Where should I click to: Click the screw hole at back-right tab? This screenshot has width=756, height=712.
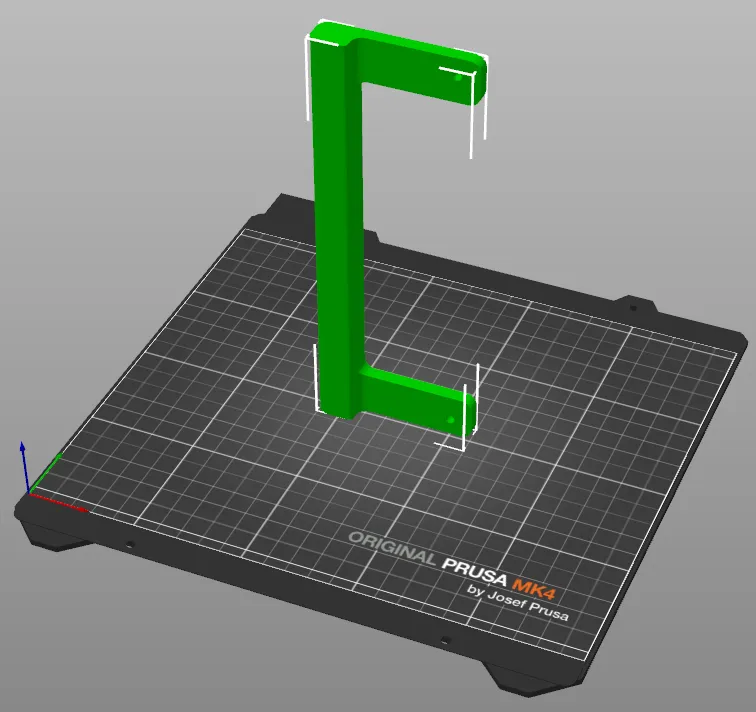click(633, 307)
